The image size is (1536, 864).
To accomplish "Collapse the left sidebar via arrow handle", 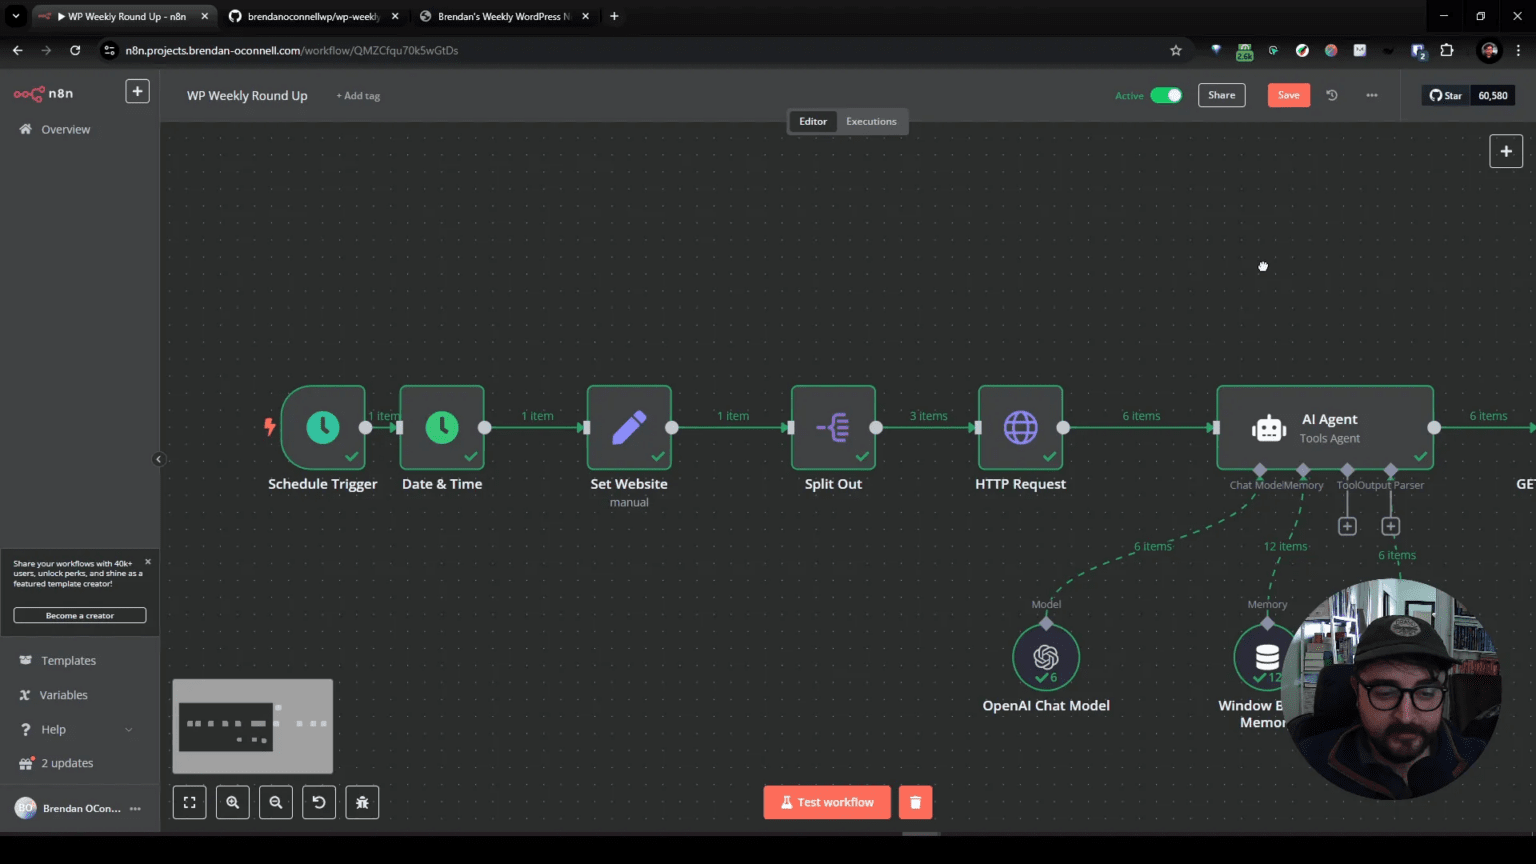I will tap(159, 459).
